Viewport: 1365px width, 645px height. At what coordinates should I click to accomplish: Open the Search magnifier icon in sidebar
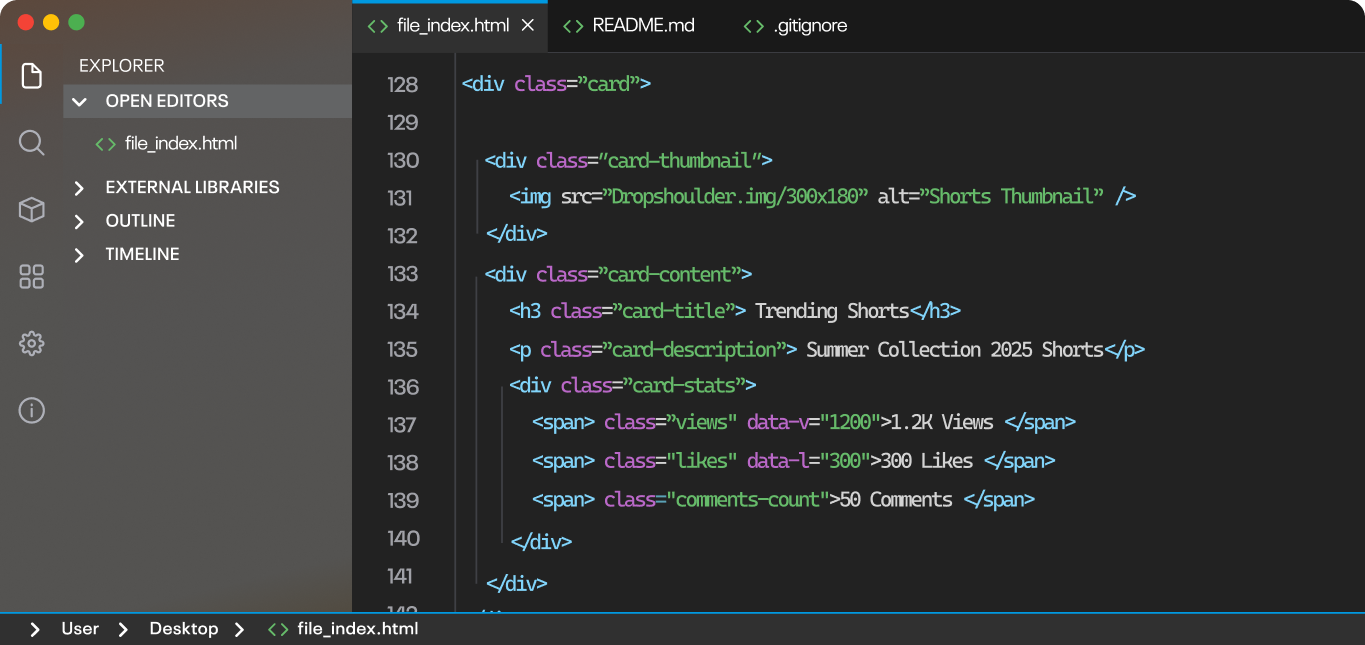32,143
